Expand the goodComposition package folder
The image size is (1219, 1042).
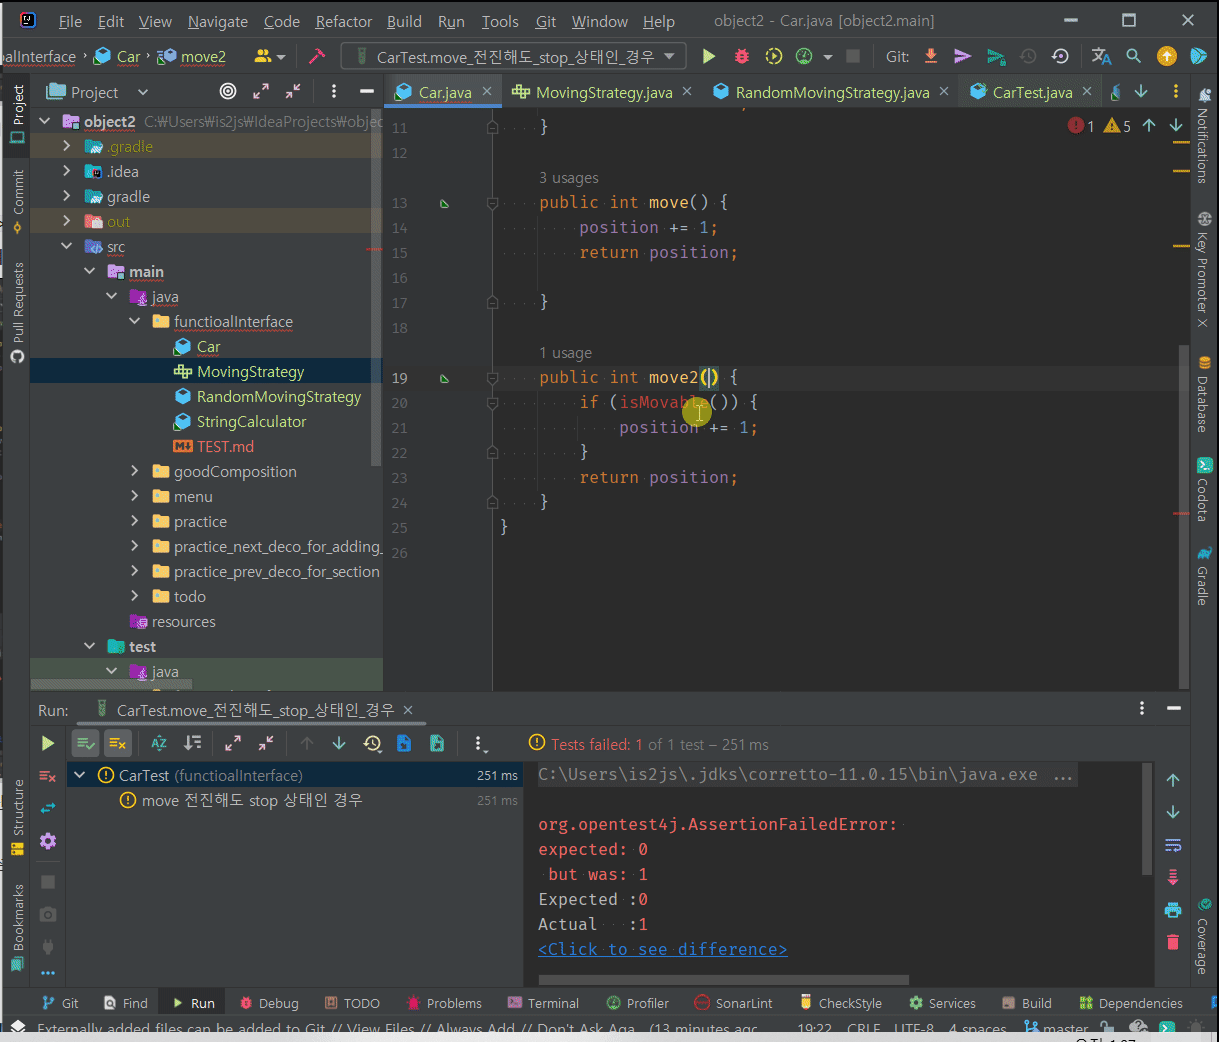coord(135,472)
